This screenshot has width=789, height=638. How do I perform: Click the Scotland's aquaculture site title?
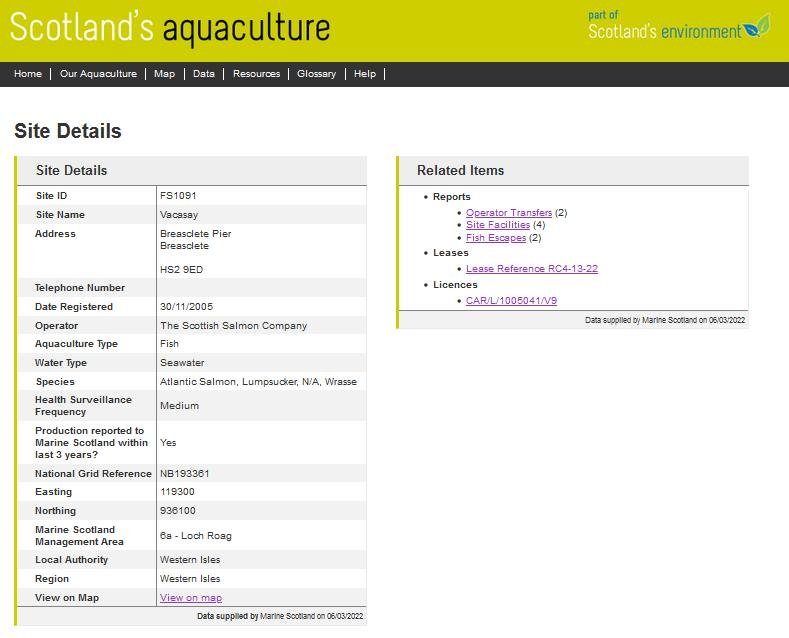tap(170, 28)
